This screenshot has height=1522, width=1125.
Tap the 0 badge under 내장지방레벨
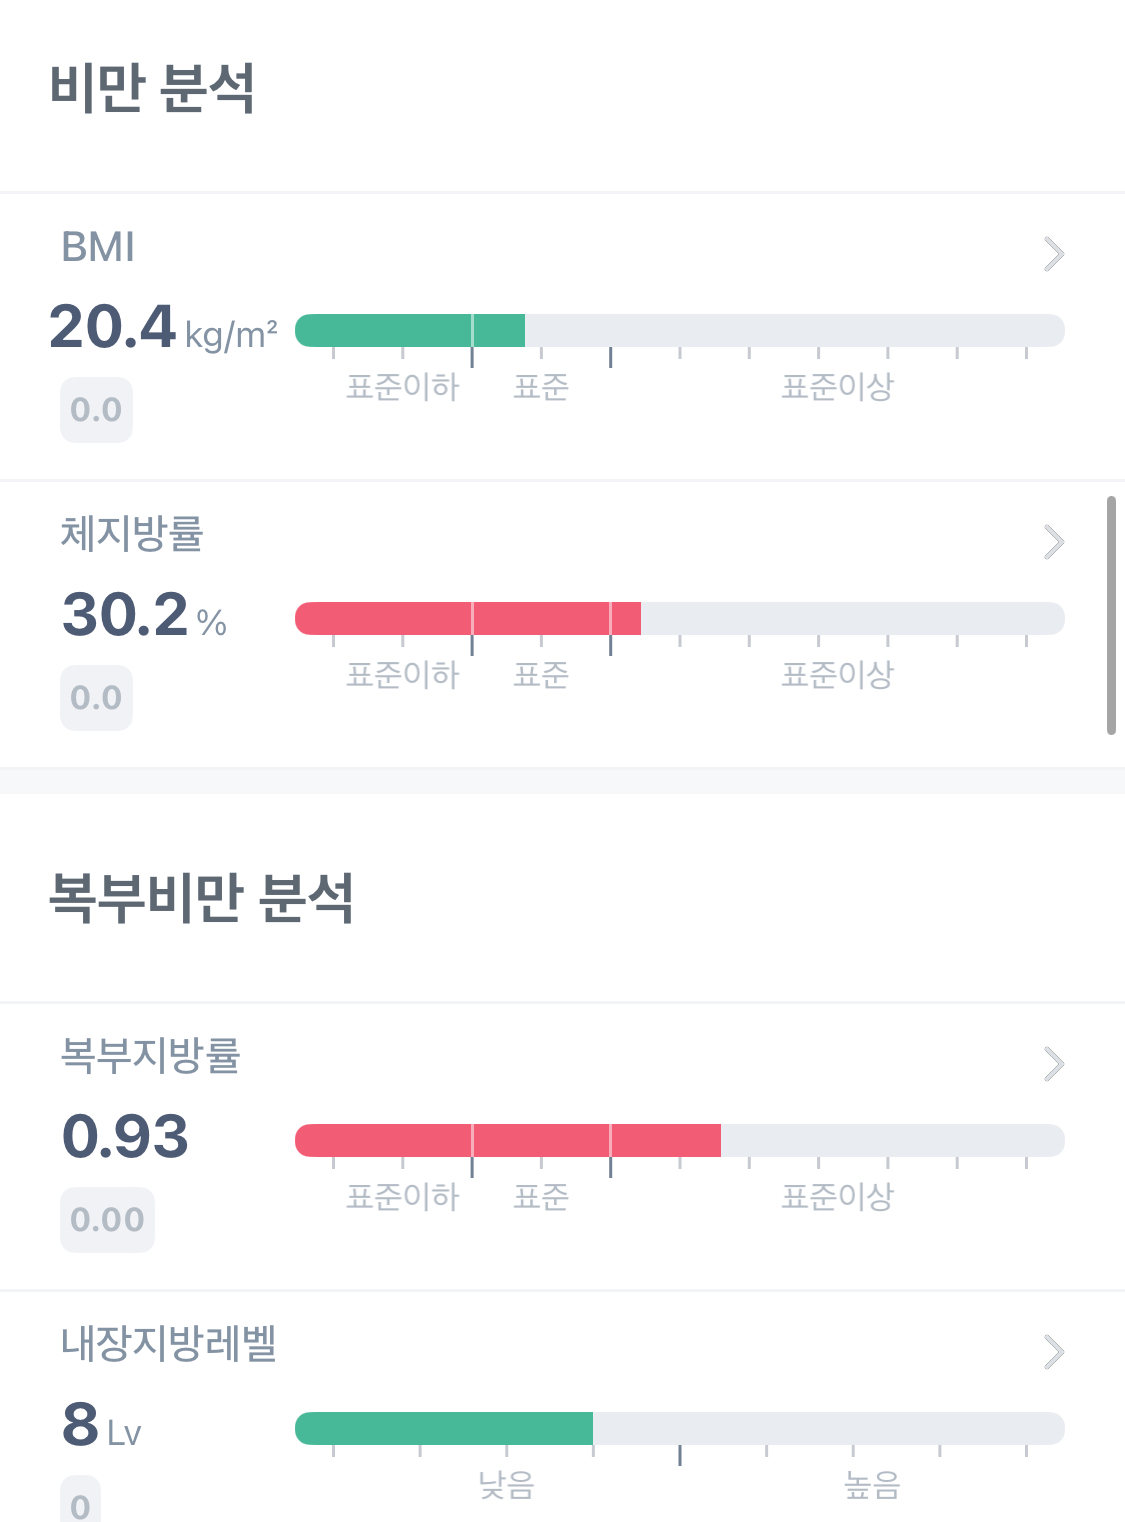tap(81, 1503)
